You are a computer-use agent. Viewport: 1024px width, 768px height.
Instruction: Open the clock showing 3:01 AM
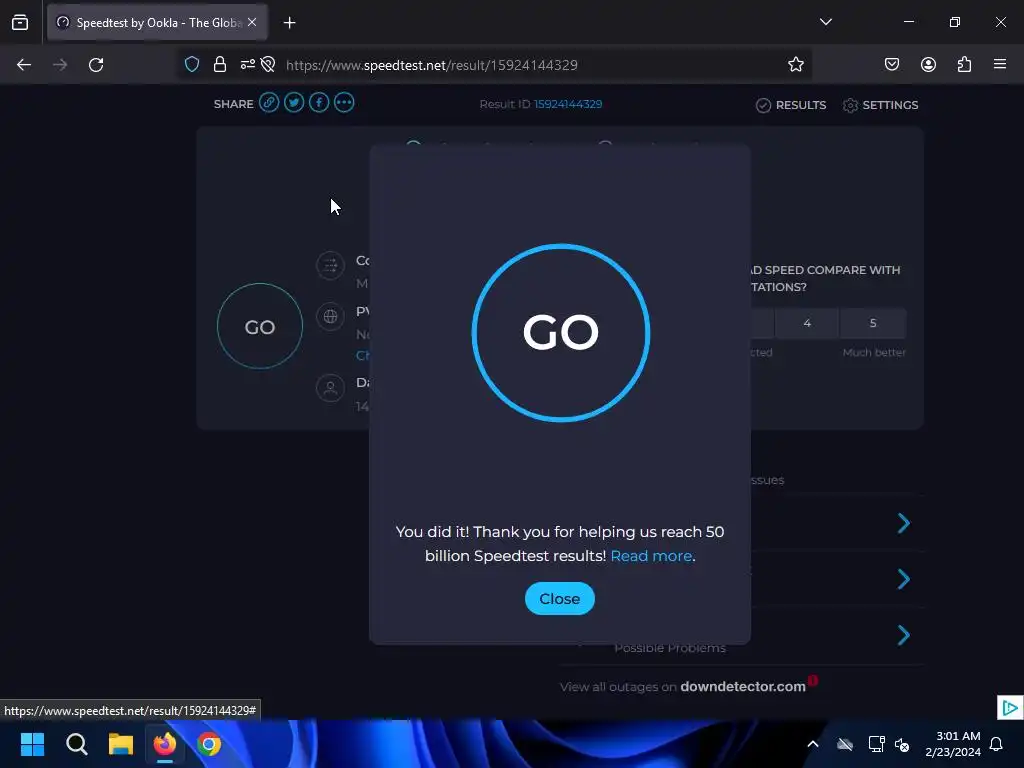tap(953, 744)
